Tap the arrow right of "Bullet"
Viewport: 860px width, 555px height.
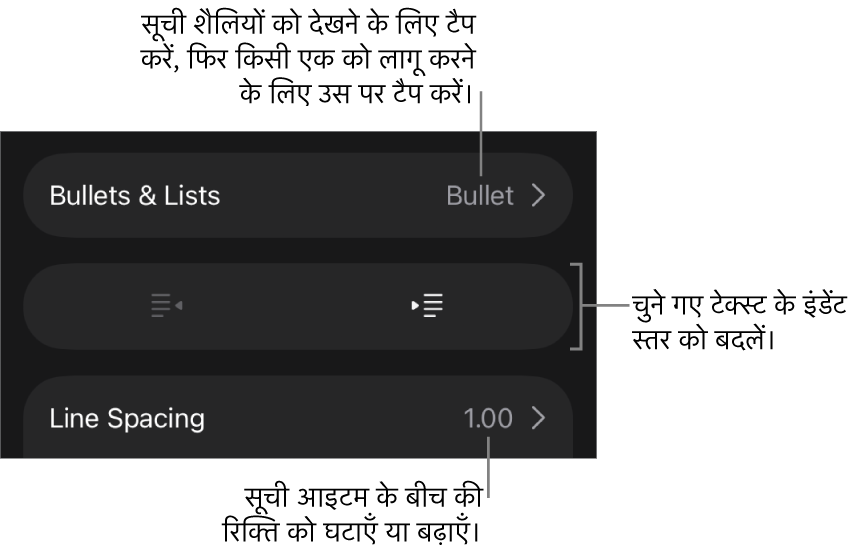pyautogui.click(x=538, y=195)
